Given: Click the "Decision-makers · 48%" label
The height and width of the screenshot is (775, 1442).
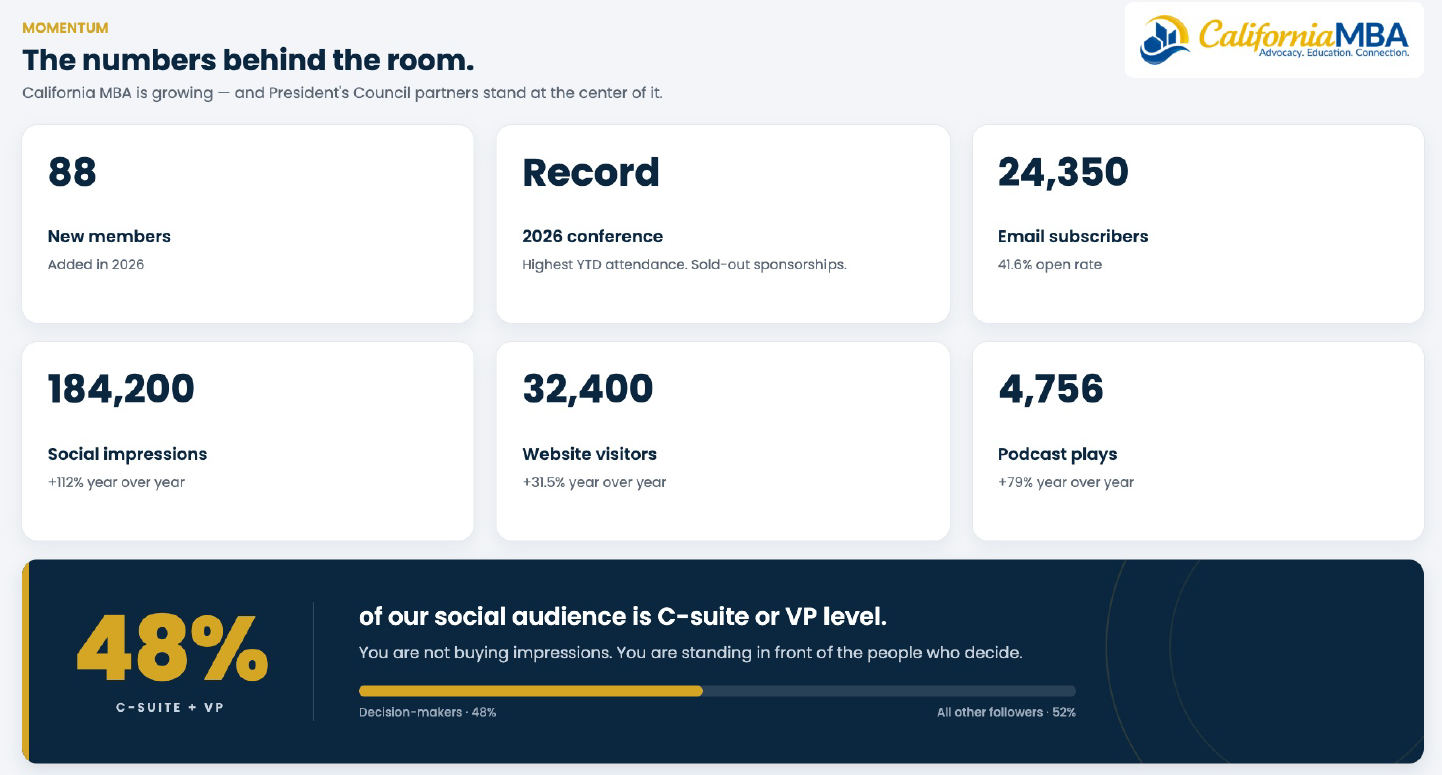Looking at the screenshot, I should (x=428, y=713).
